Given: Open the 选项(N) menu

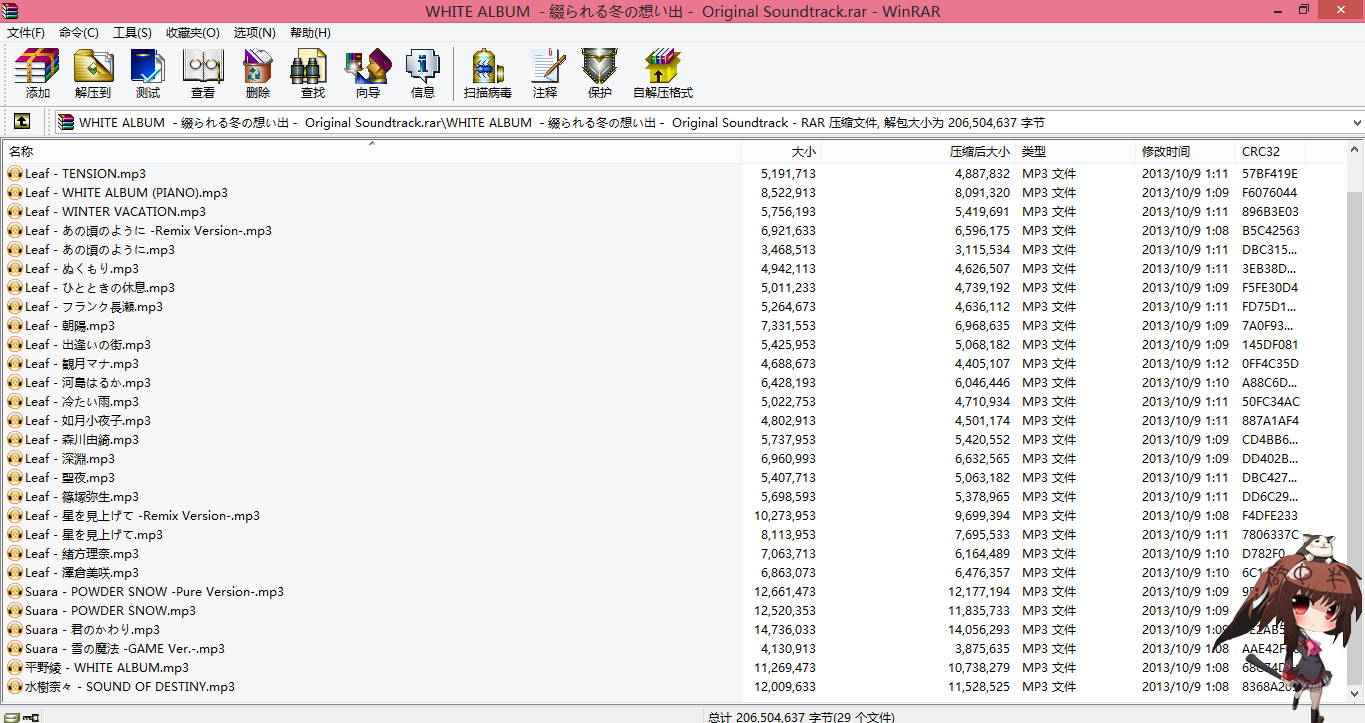Looking at the screenshot, I should click(254, 33).
